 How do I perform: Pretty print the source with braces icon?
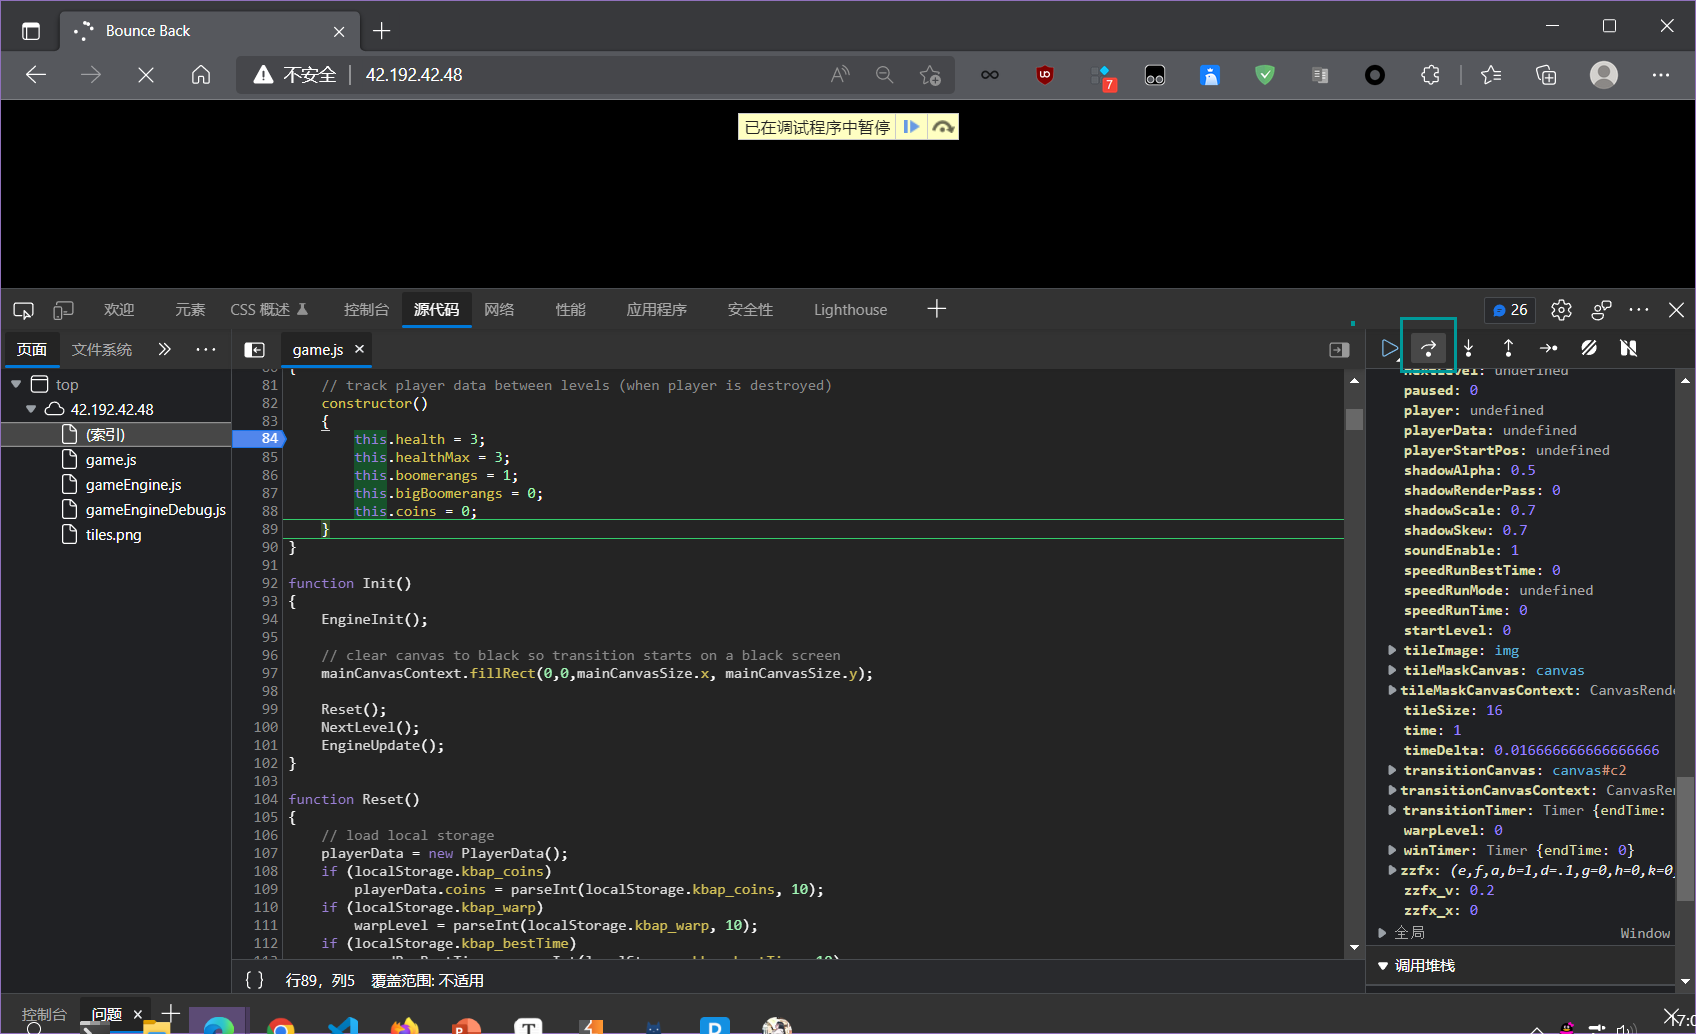(x=254, y=980)
